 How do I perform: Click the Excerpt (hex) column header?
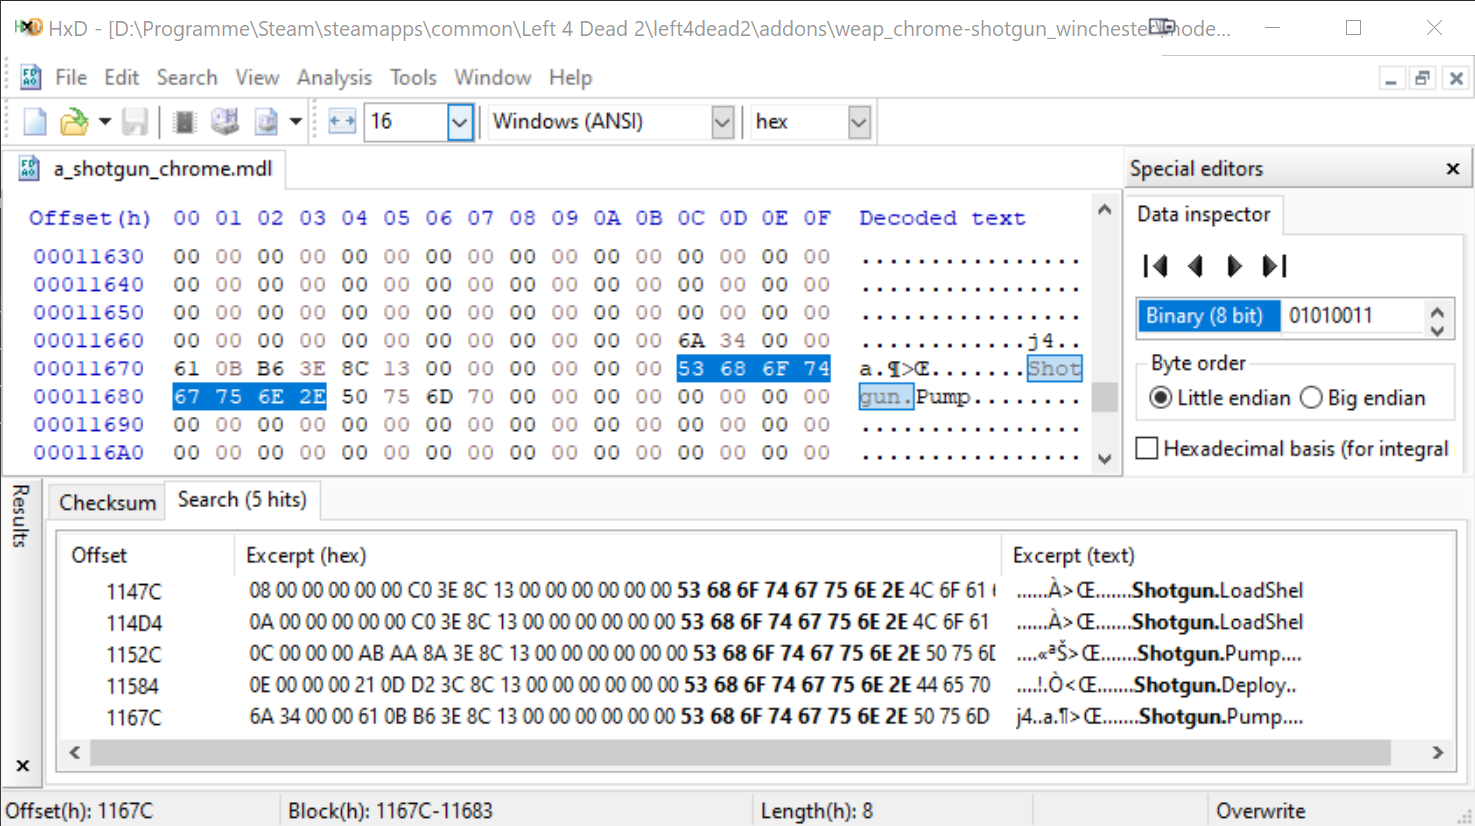click(618, 556)
